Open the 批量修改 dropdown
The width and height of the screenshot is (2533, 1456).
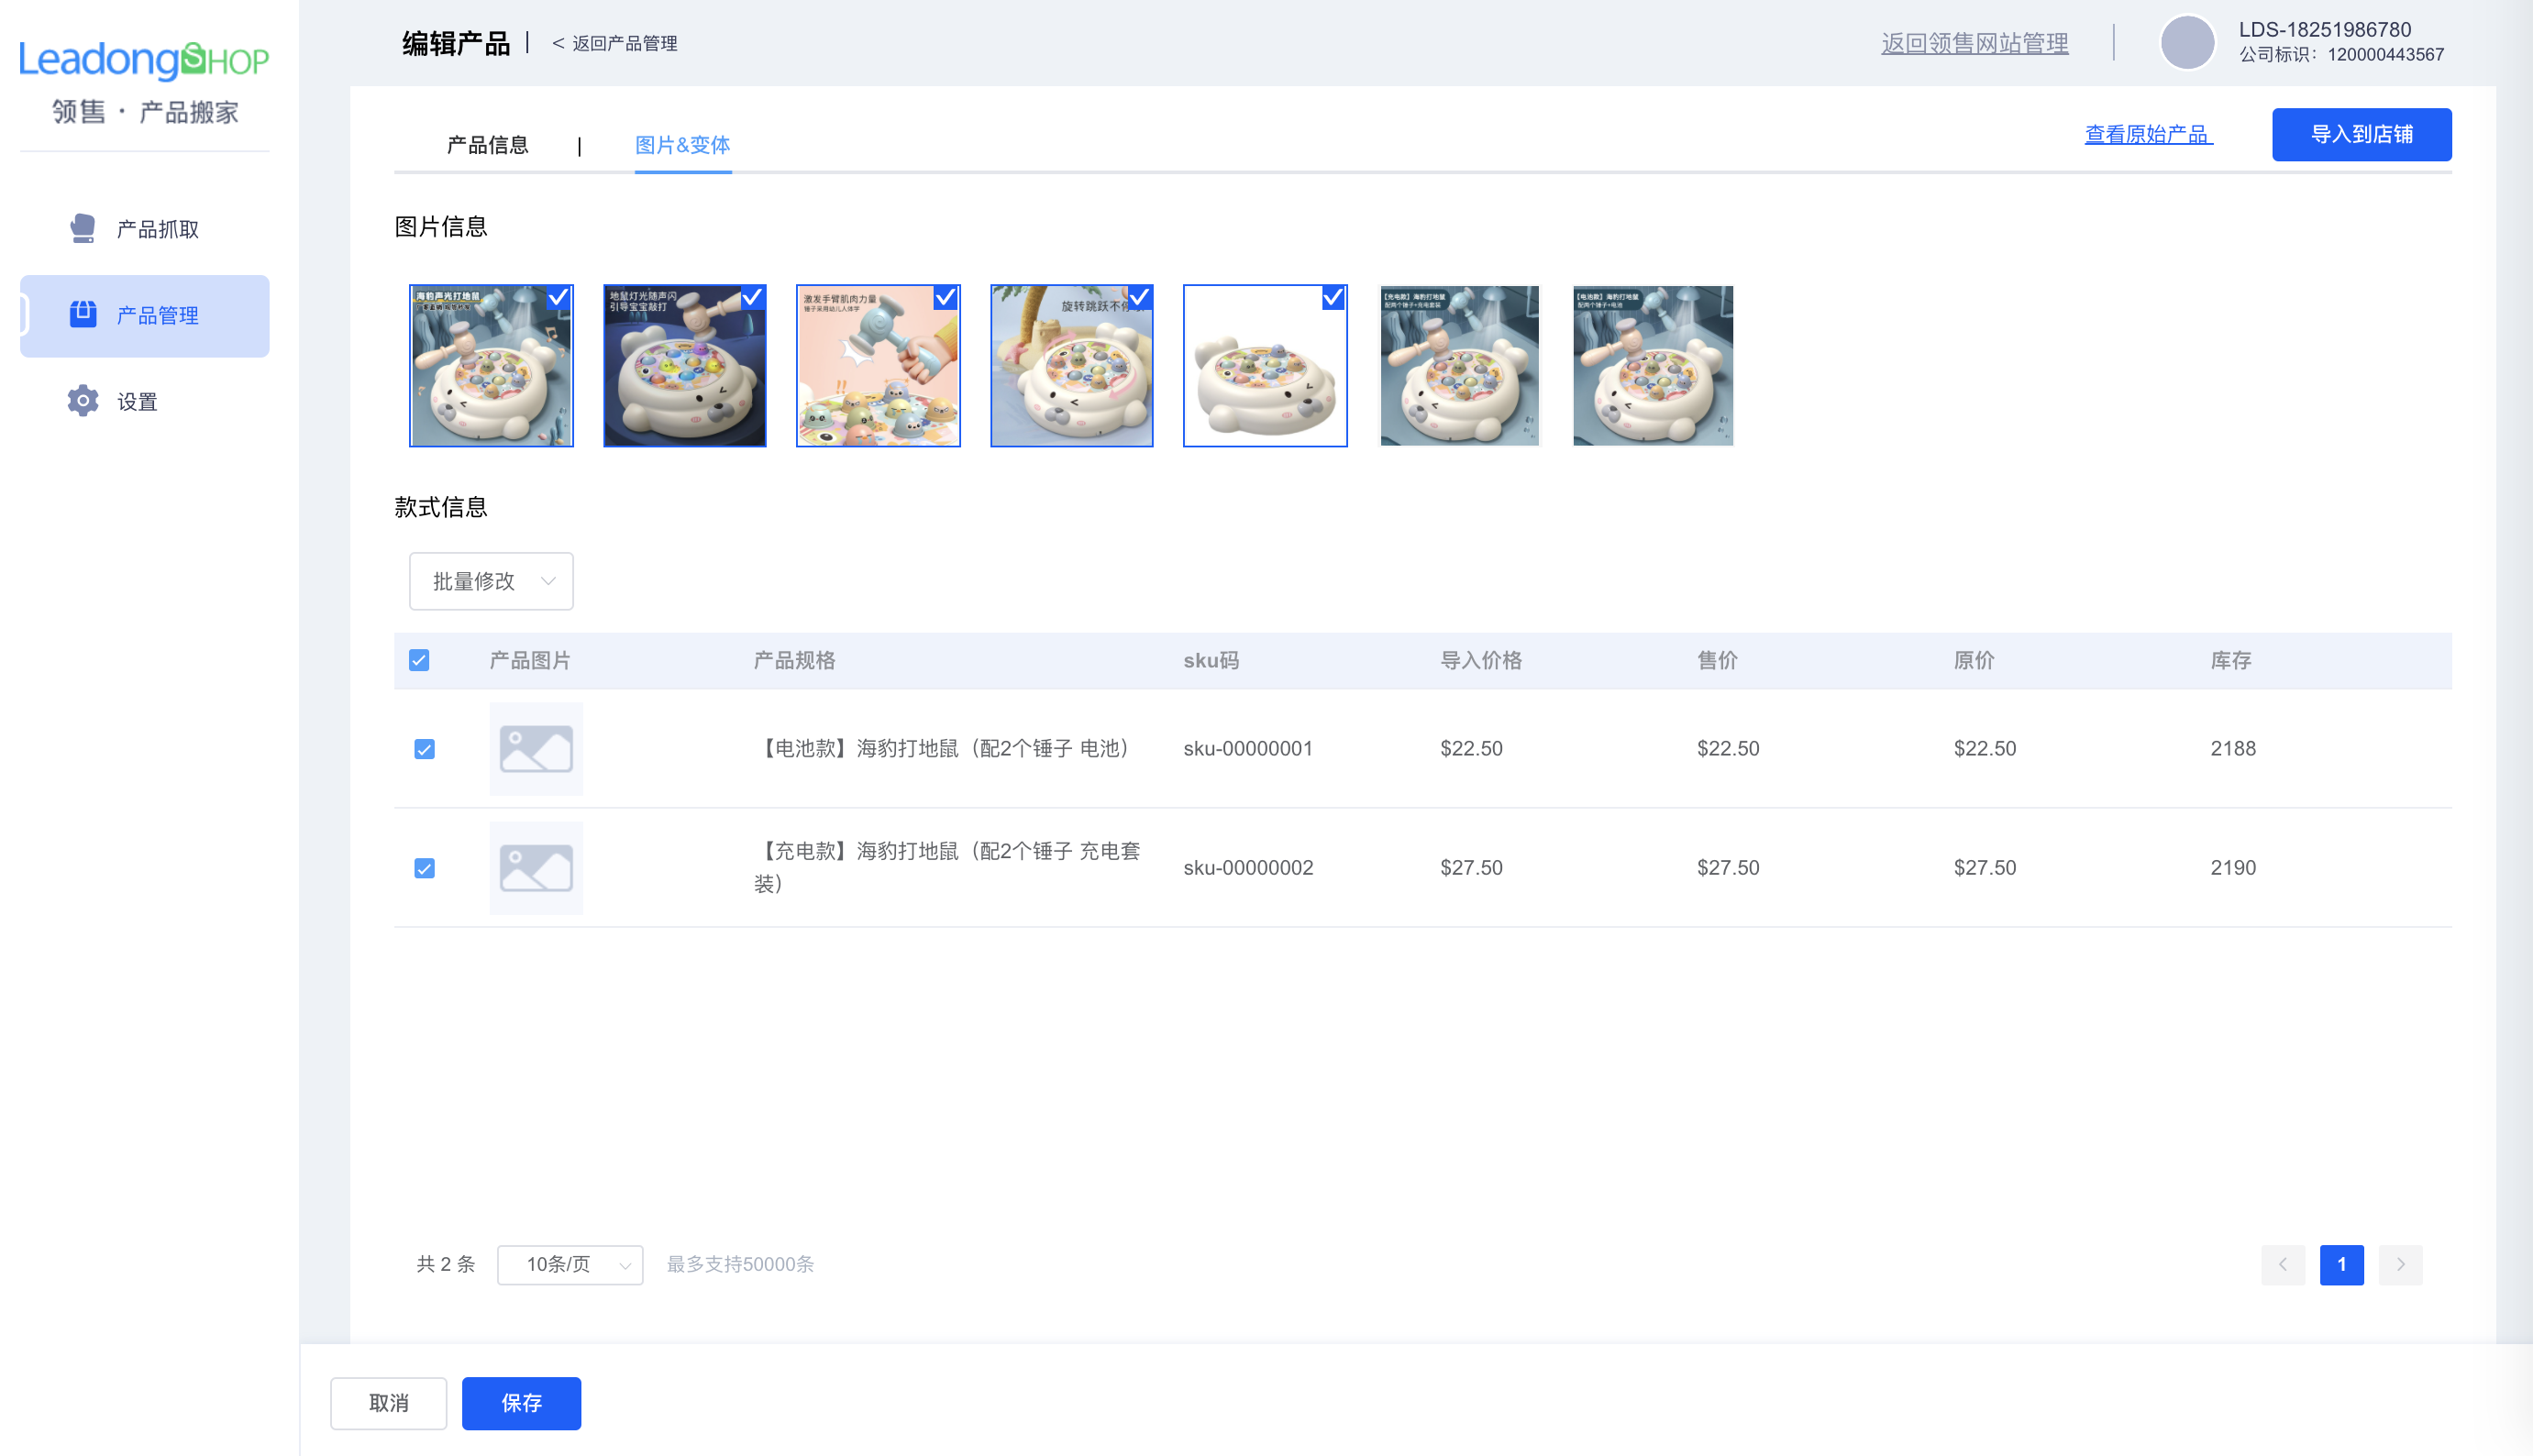pyautogui.click(x=490, y=580)
